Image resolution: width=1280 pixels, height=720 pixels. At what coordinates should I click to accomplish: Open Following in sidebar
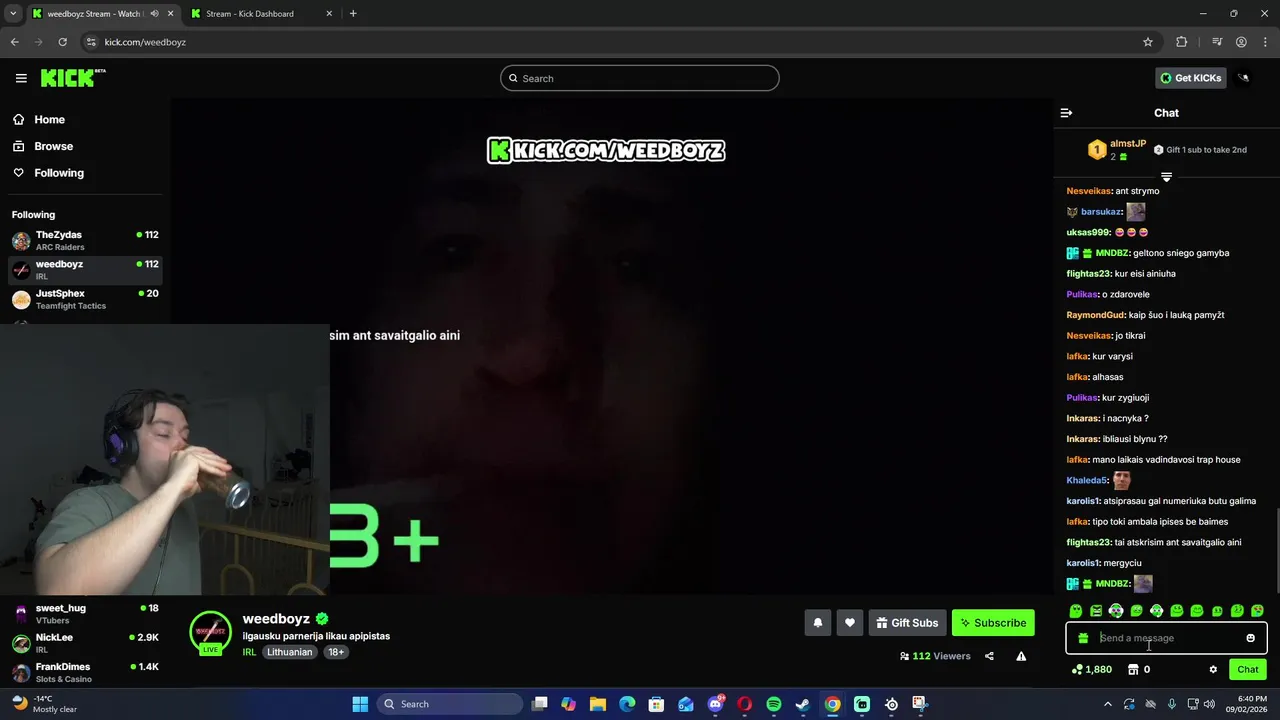[x=48, y=173]
